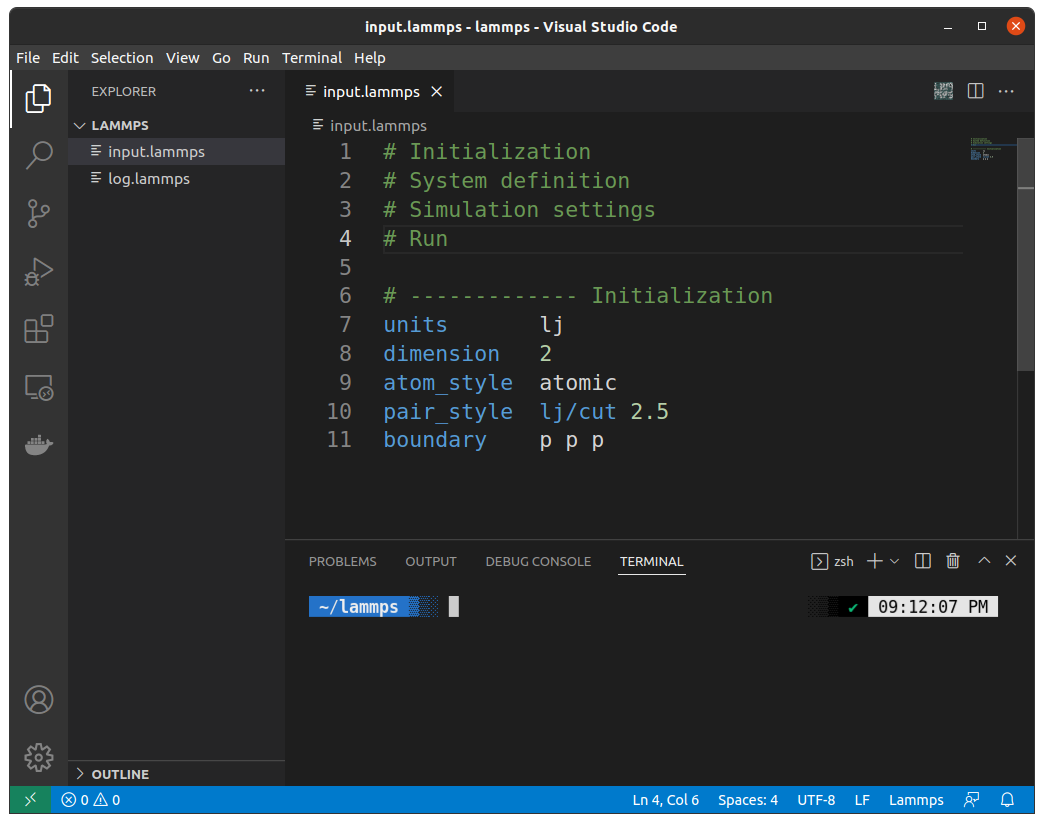Open the Explorer view in activity bar
The height and width of the screenshot is (823, 1044).
38,98
